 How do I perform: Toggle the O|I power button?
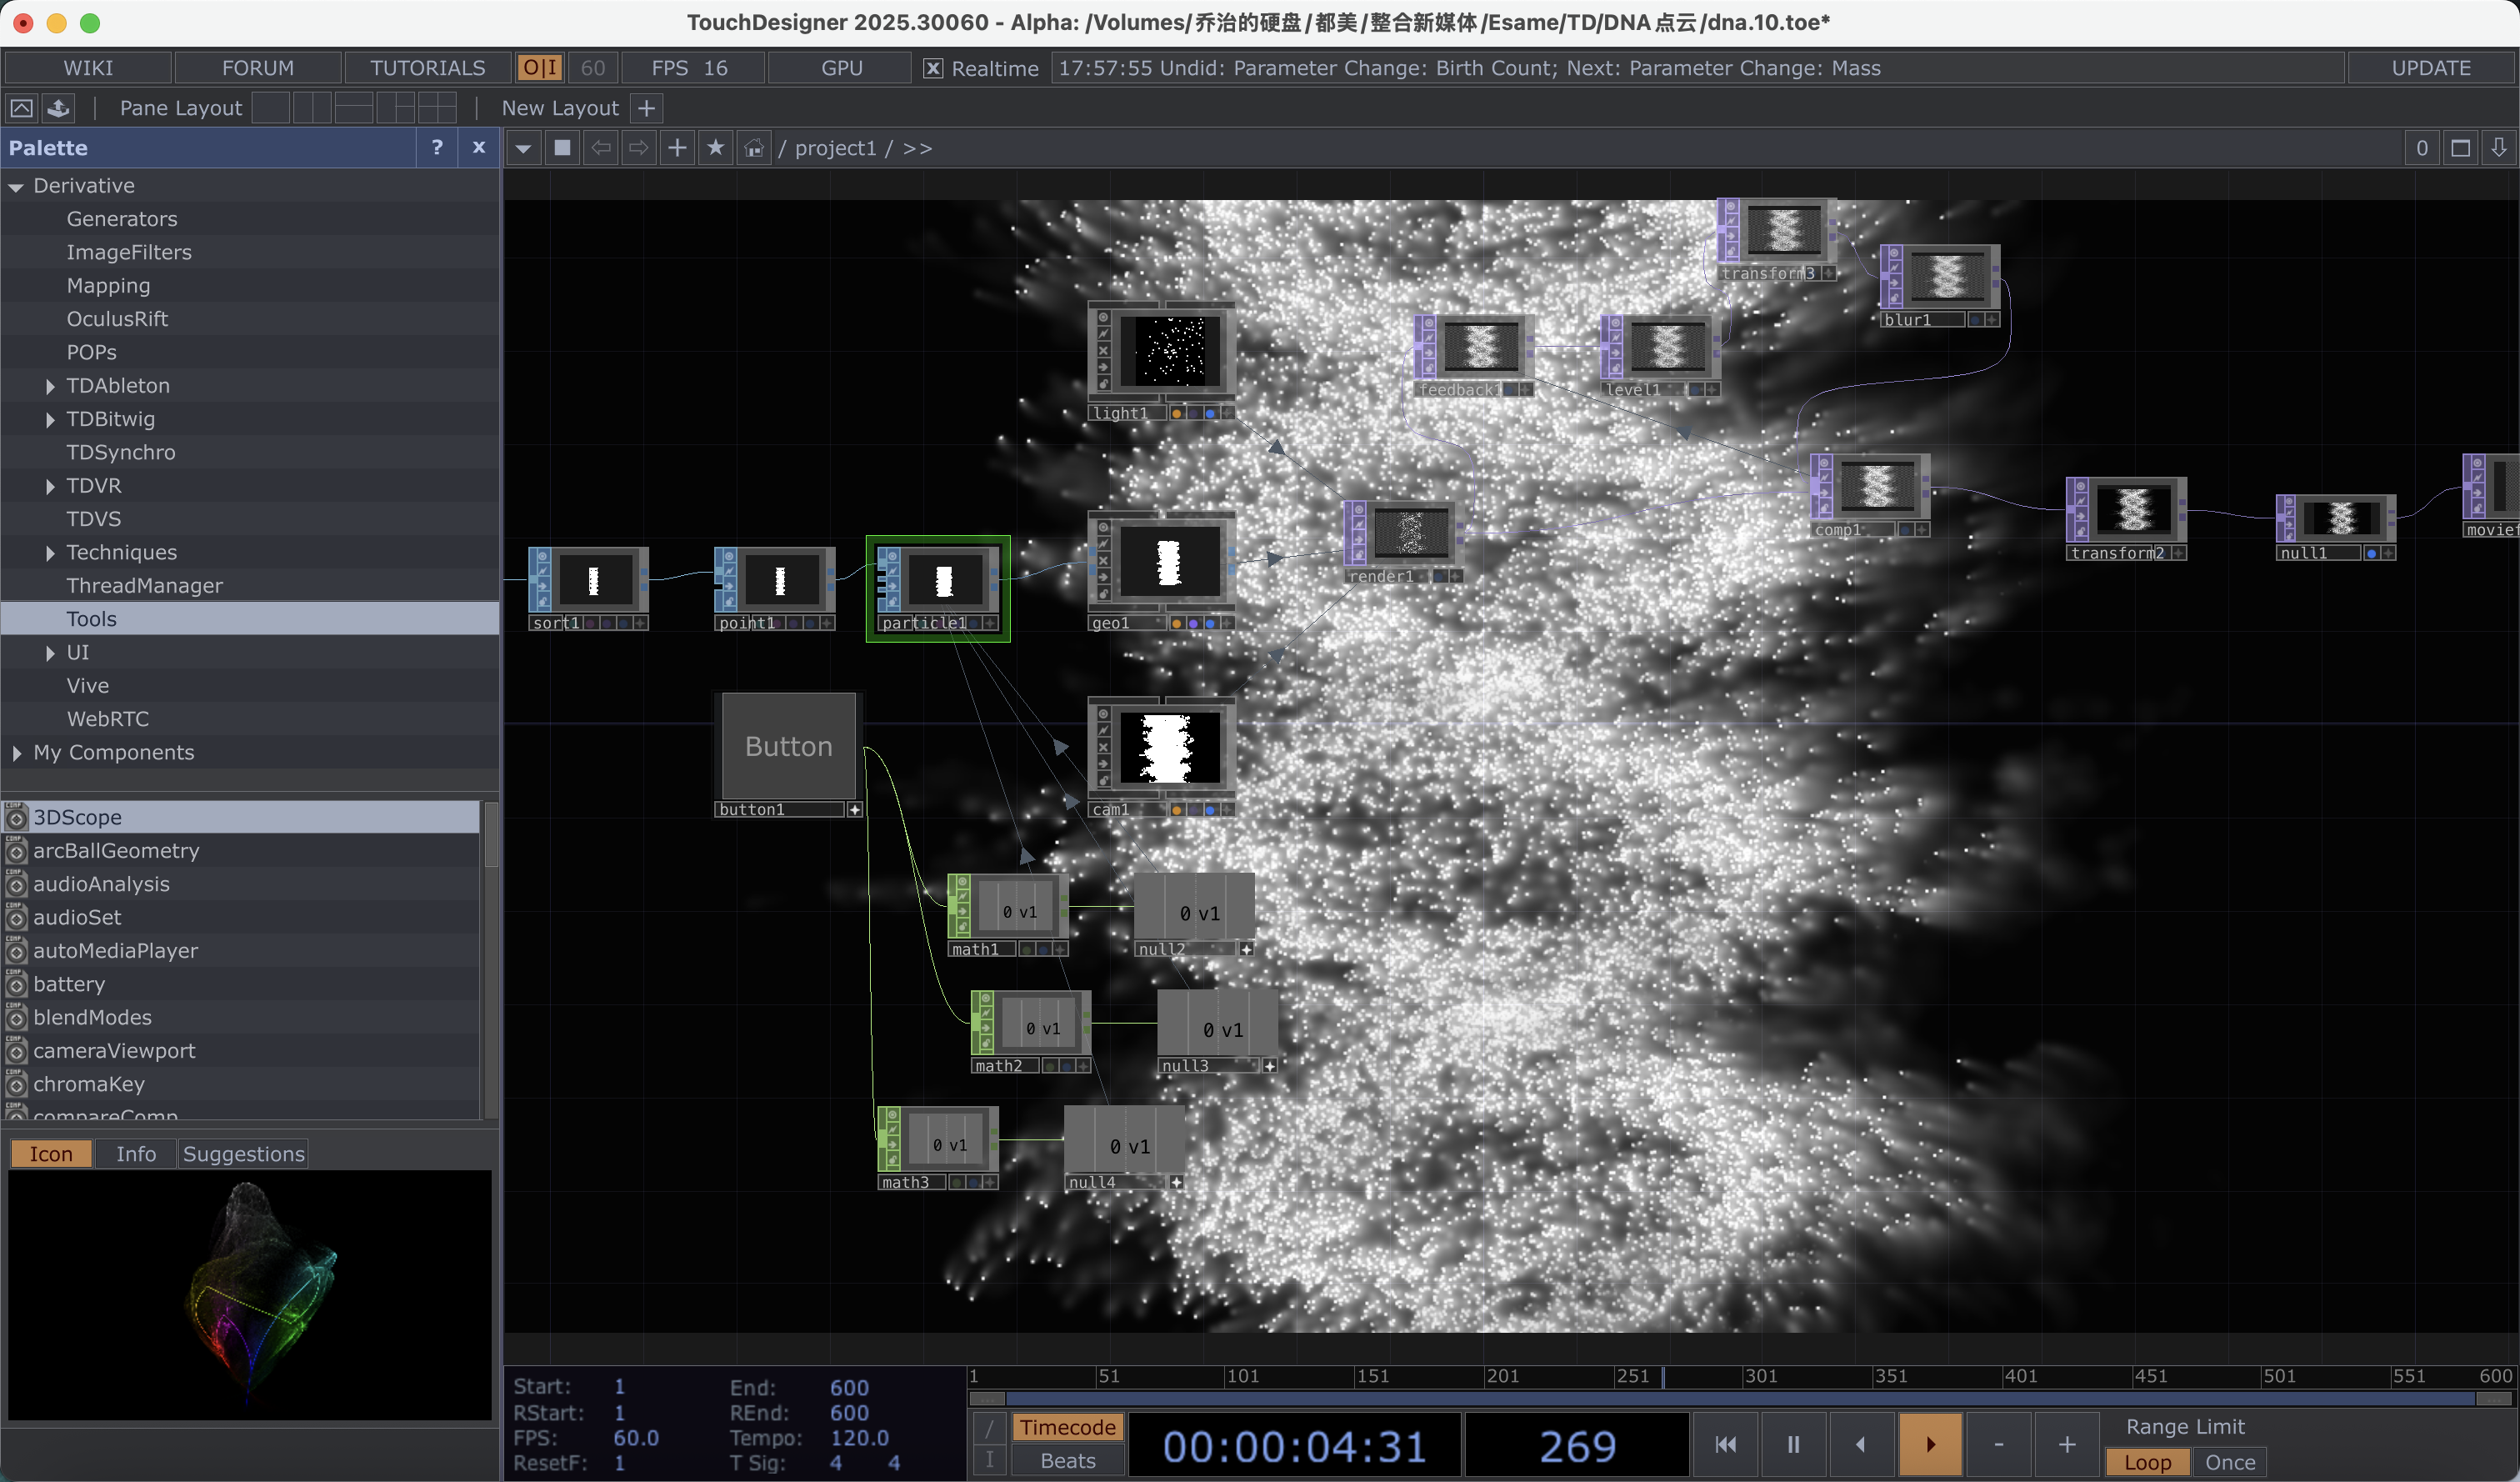pyautogui.click(x=540, y=67)
